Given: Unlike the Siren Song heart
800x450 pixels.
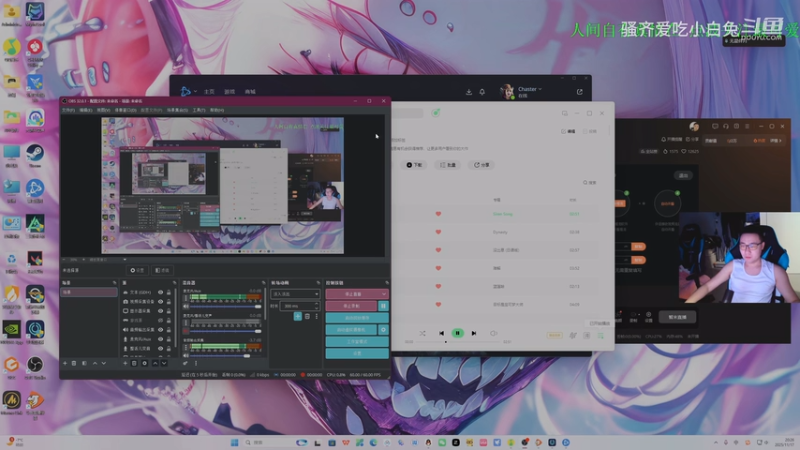Looking at the screenshot, I should 438,214.
